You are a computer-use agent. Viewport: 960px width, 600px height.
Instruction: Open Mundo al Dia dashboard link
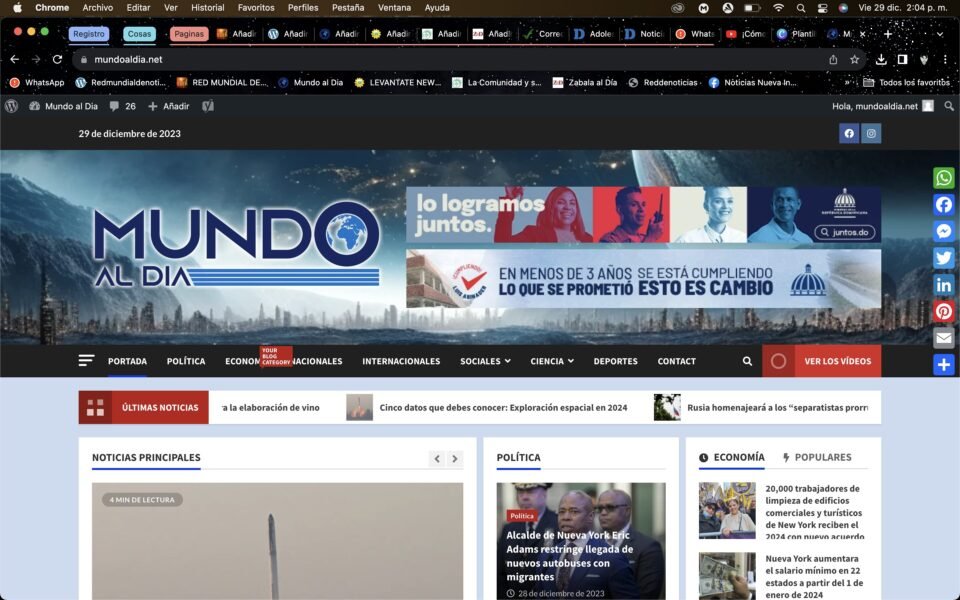tap(64, 106)
